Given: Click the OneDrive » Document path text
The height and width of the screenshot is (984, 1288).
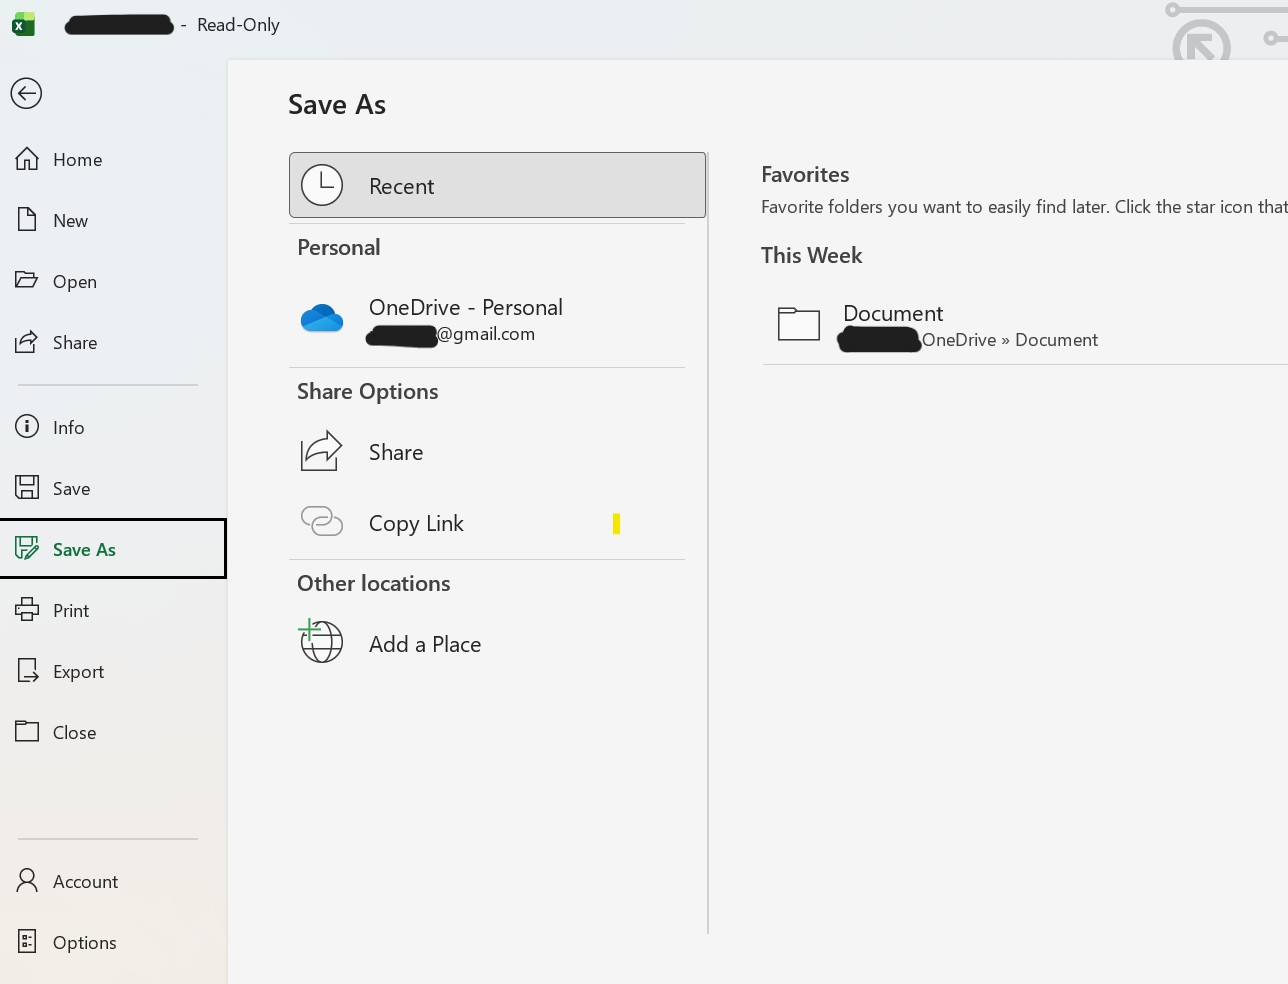Looking at the screenshot, I should [x=1010, y=340].
